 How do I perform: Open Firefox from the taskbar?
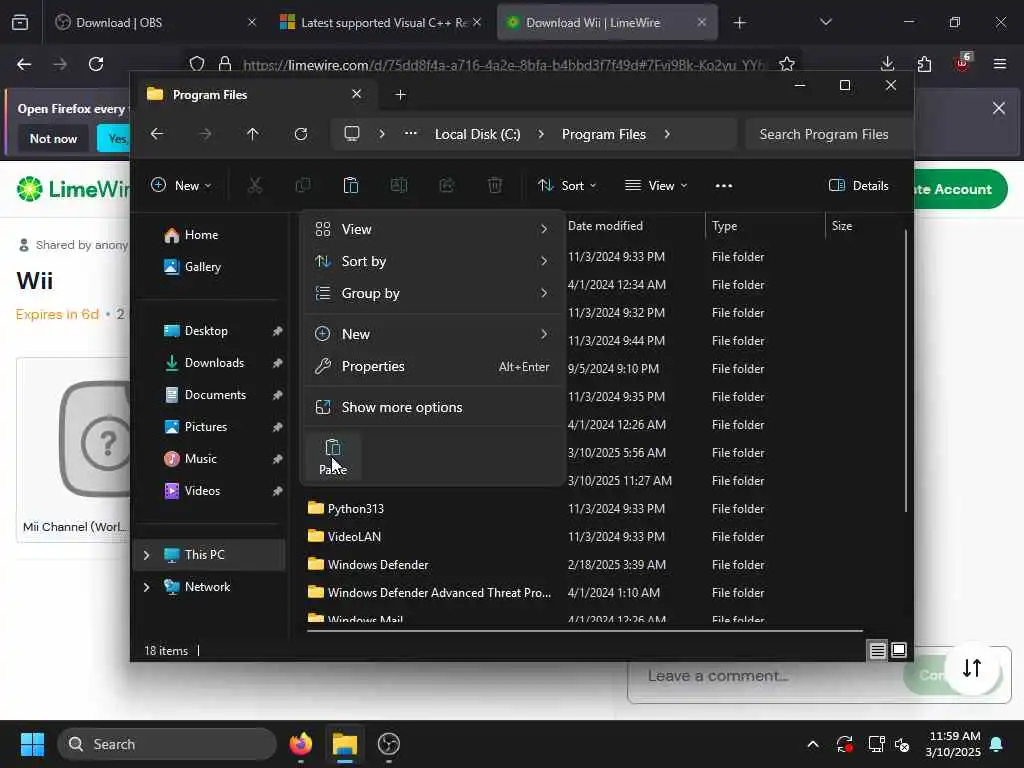coord(300,744)
